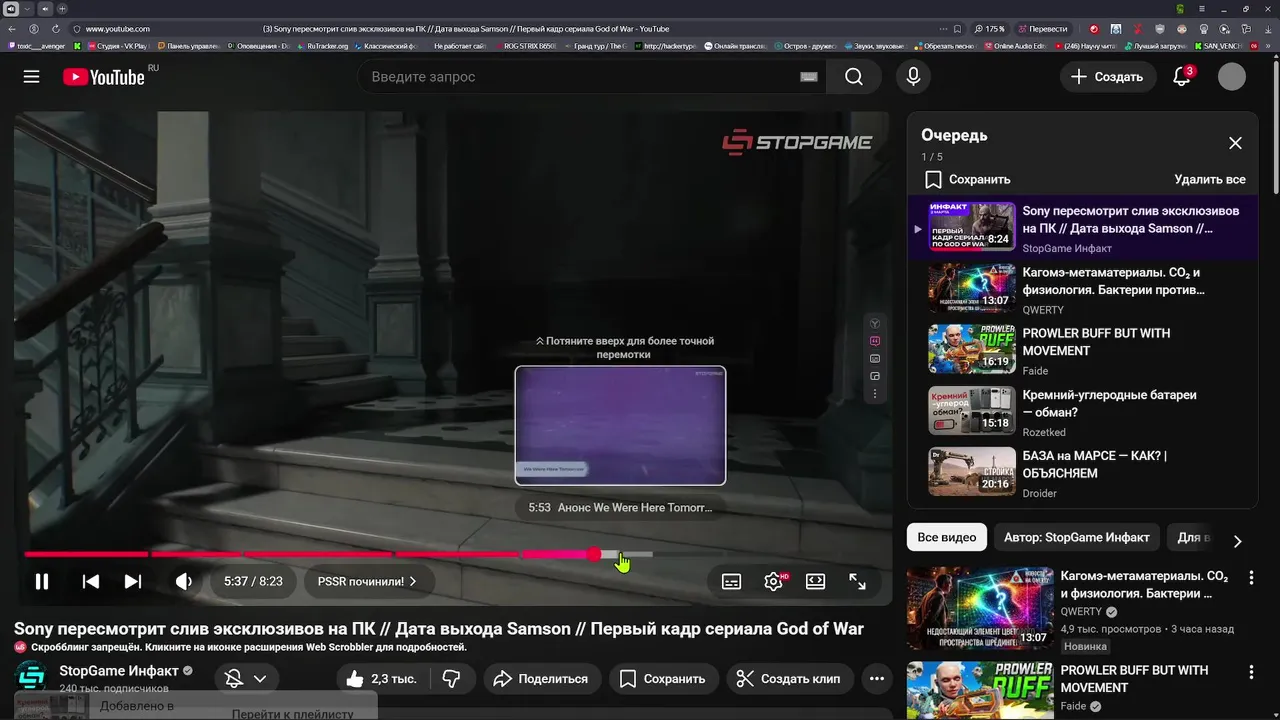Play the Sony queue item

pyautogui.click(x=1083, y=229)
